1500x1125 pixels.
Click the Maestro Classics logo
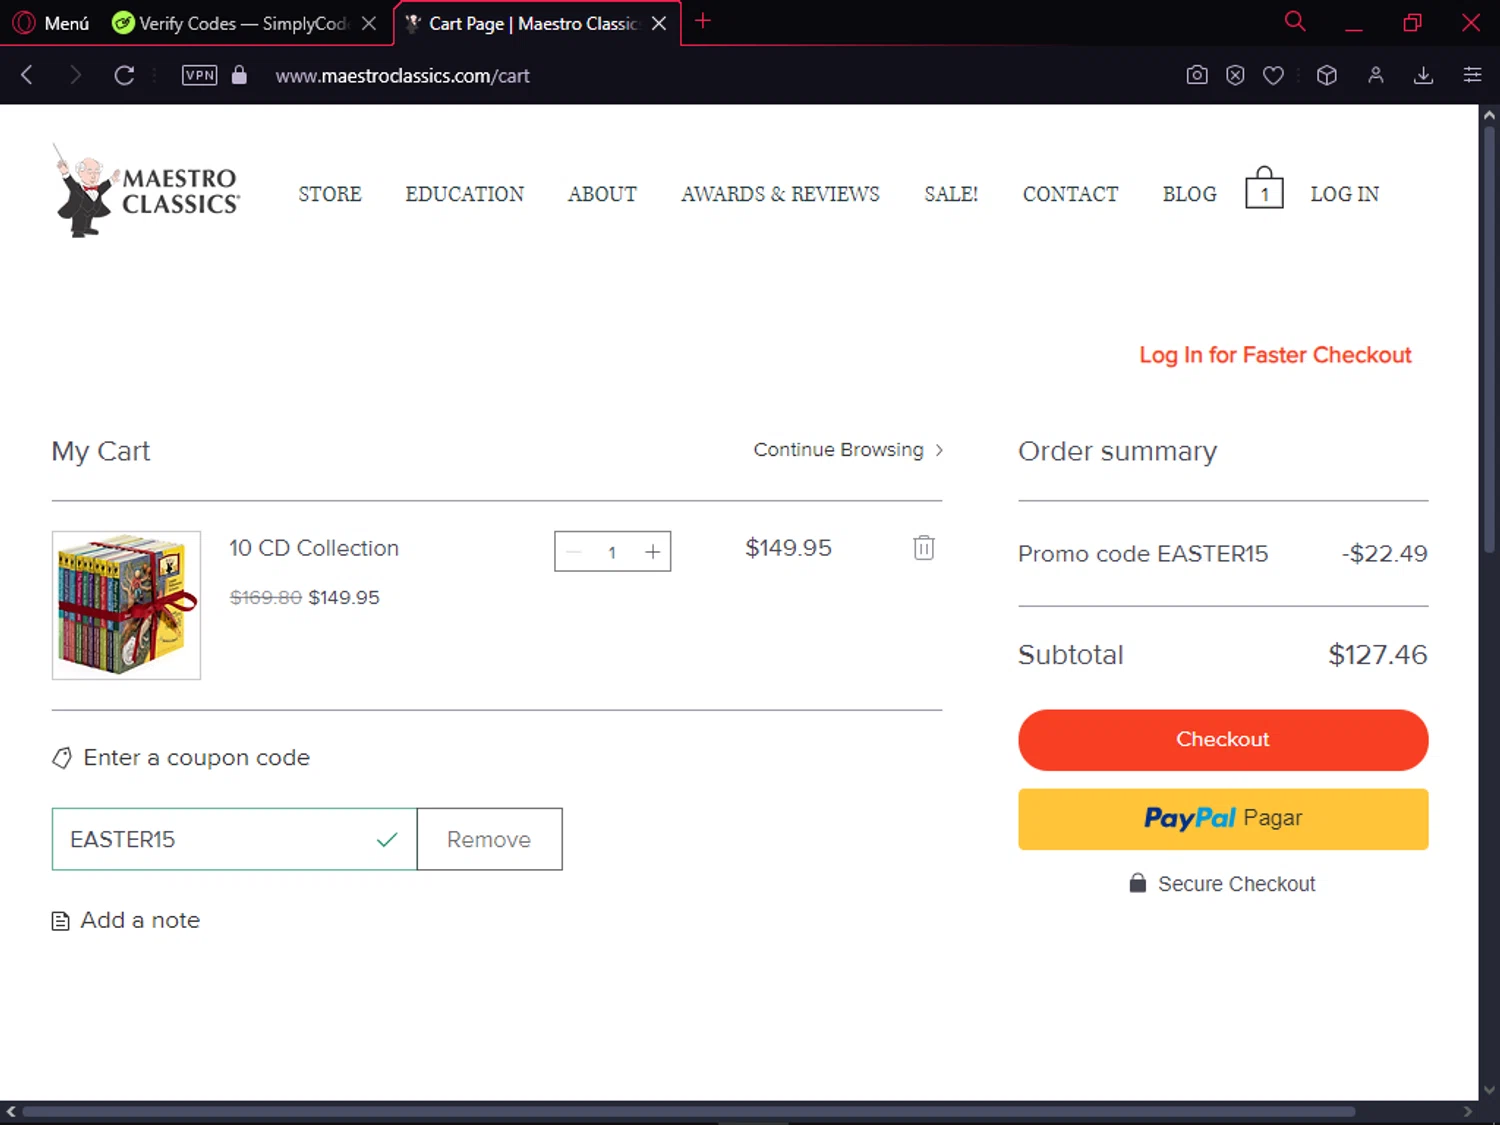[146, 190]
